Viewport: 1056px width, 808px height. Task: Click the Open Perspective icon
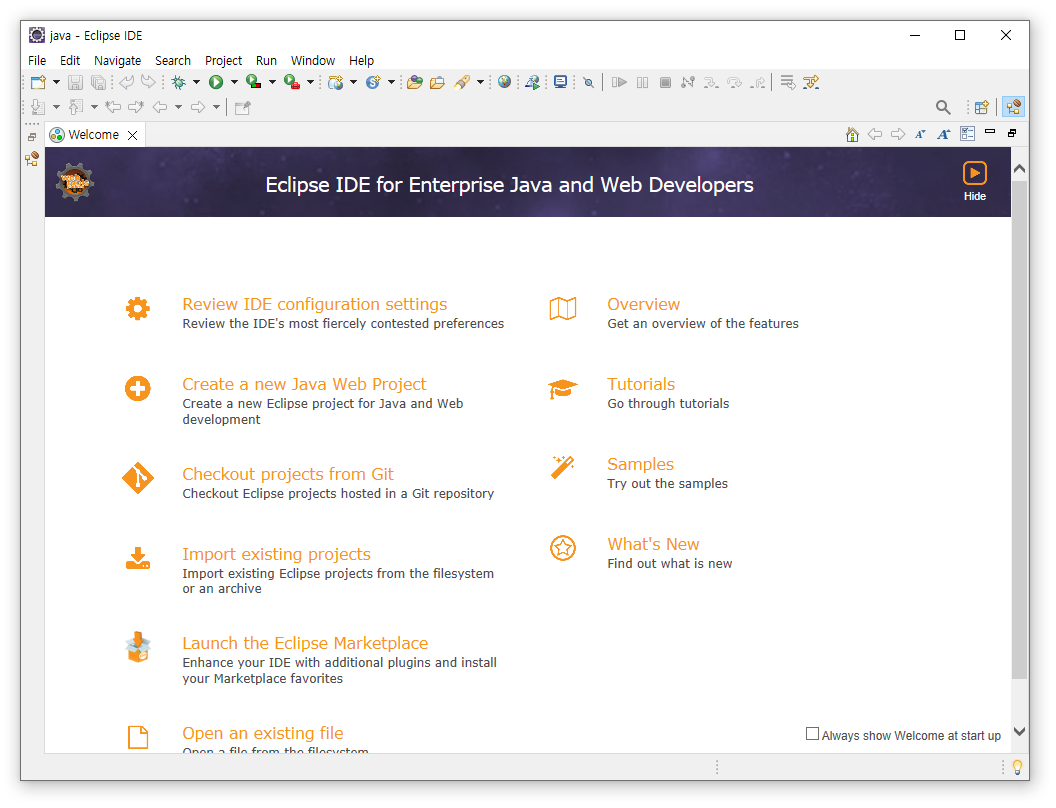(982, 107)
